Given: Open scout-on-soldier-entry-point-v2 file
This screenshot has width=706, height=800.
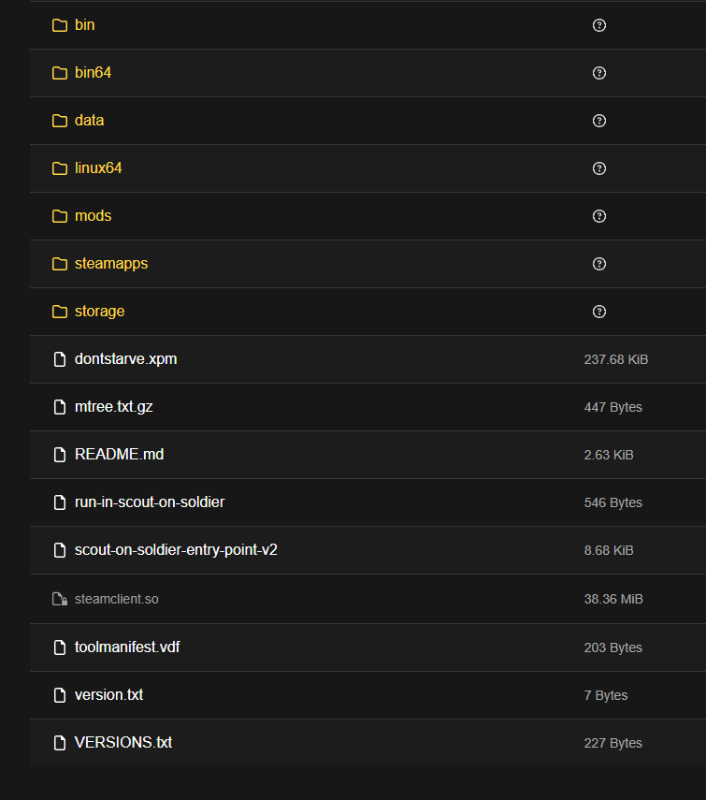Looking at the screenshot, I should pyautogui.click(x=176, y=550).
